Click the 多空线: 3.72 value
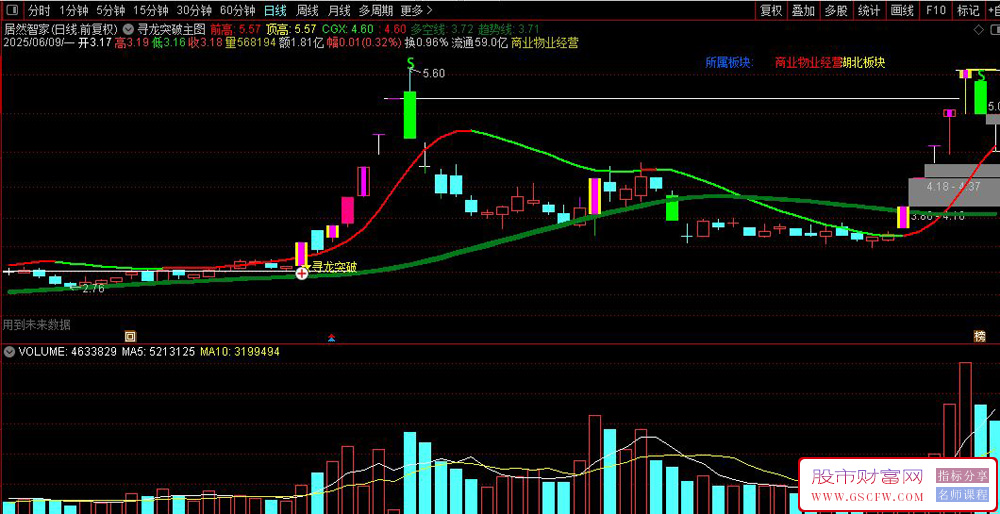 [x=441, y=29]
